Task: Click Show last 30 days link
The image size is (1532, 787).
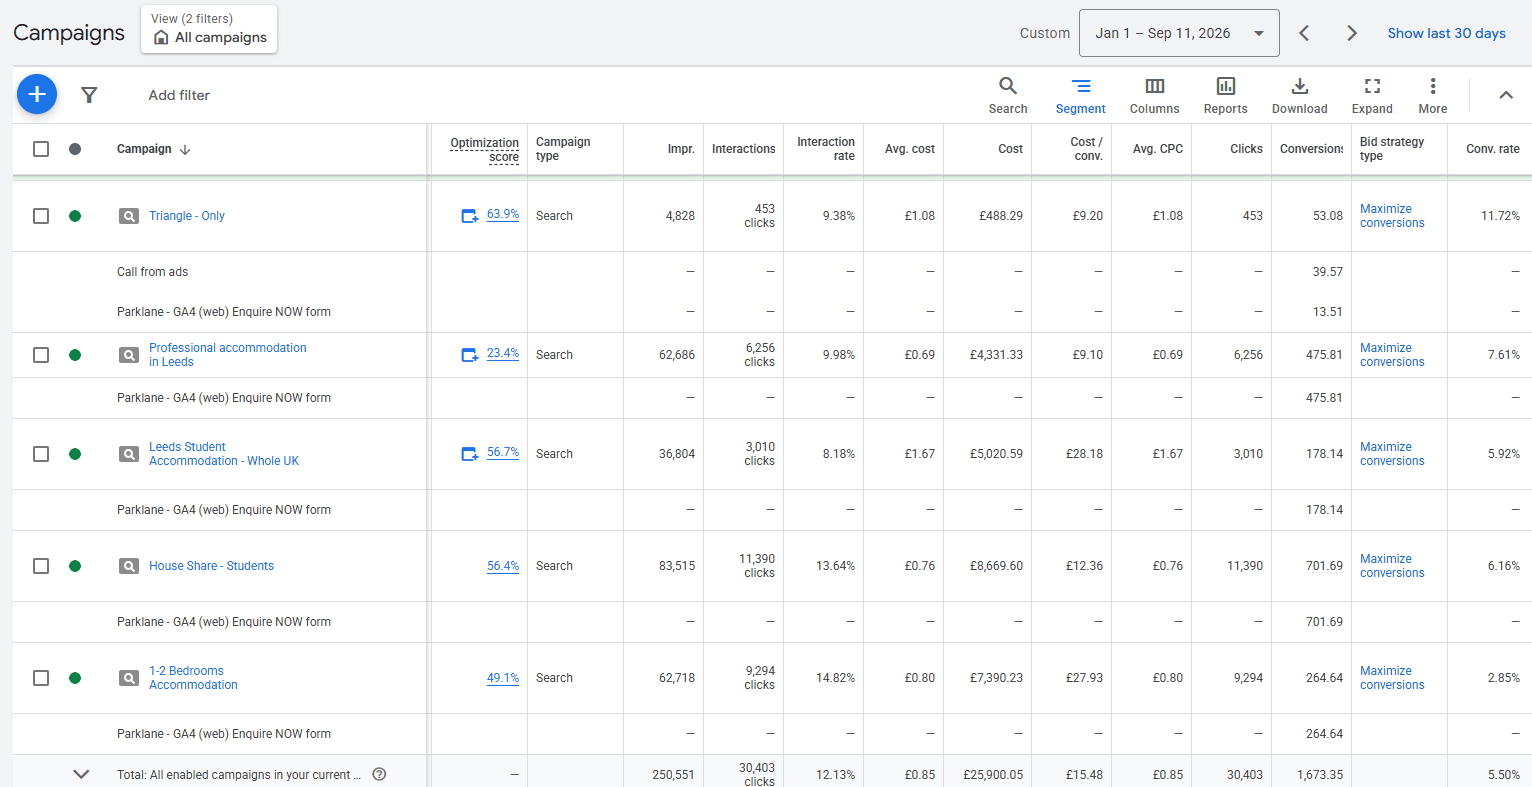Action: coord(1446,33)
